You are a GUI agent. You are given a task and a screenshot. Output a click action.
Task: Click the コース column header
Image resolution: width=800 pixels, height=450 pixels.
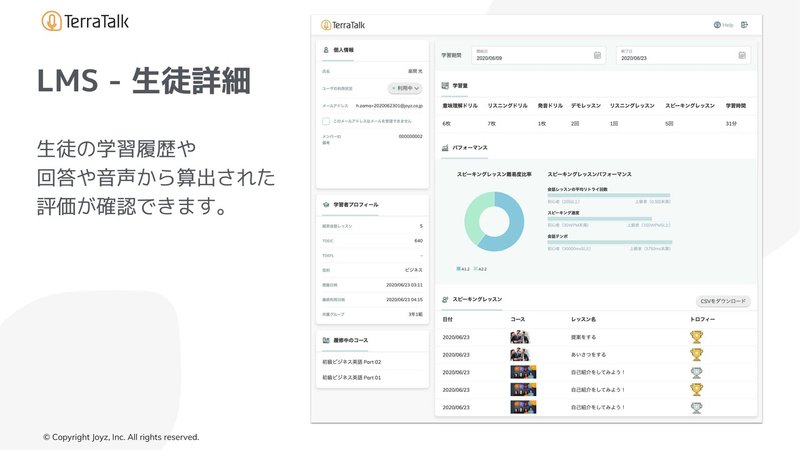click(517, 319)
